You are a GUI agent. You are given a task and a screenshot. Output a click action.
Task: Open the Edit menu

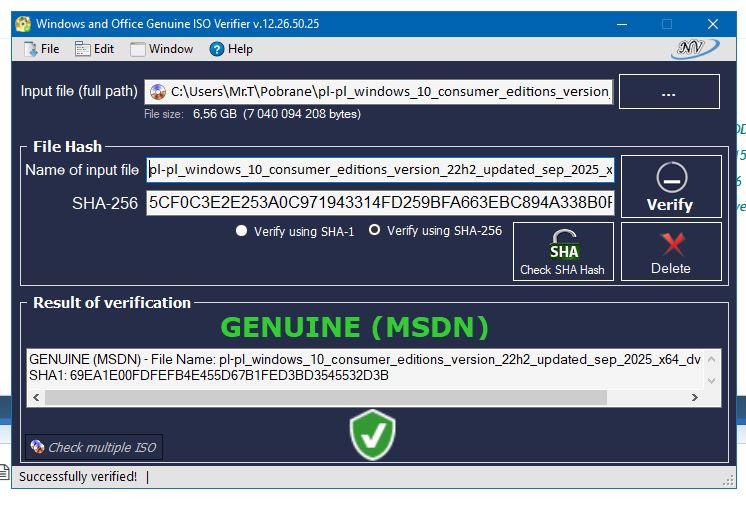pyautogui.click(x=95, y=49)
